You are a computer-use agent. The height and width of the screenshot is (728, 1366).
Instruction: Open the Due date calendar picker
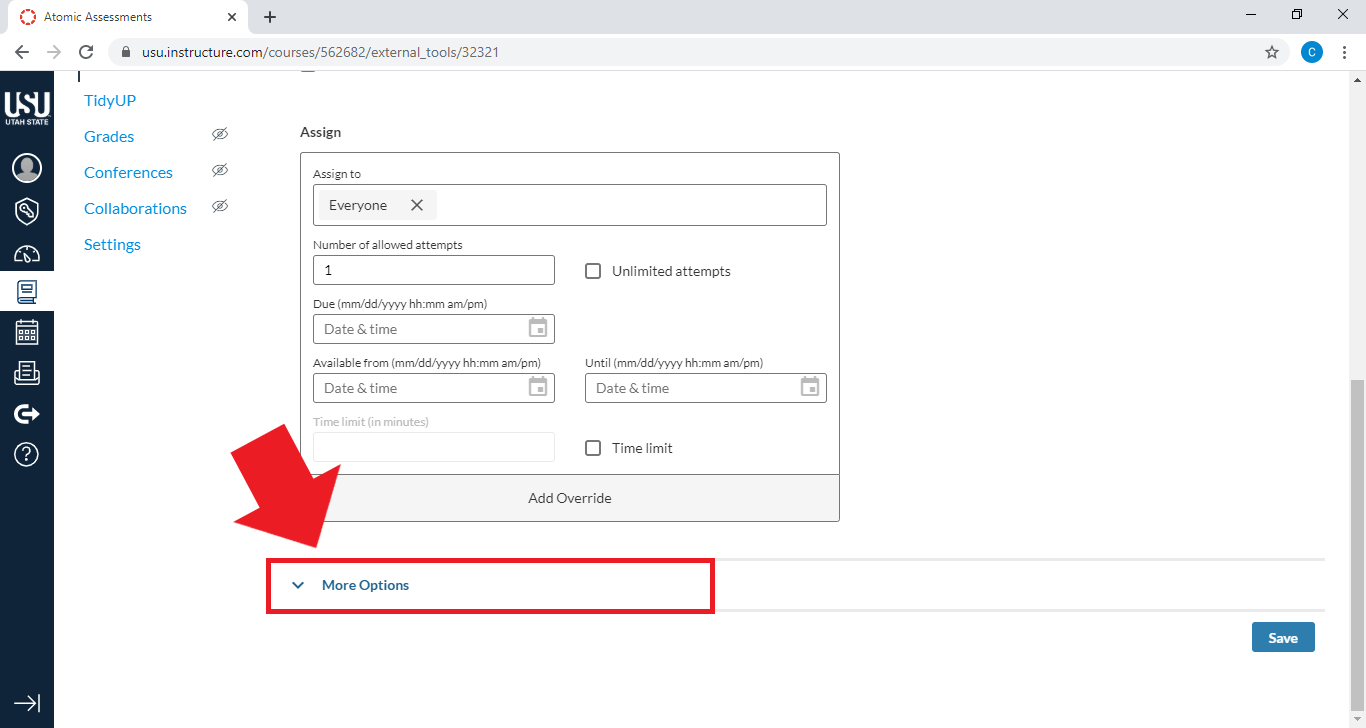pos(538,328)
